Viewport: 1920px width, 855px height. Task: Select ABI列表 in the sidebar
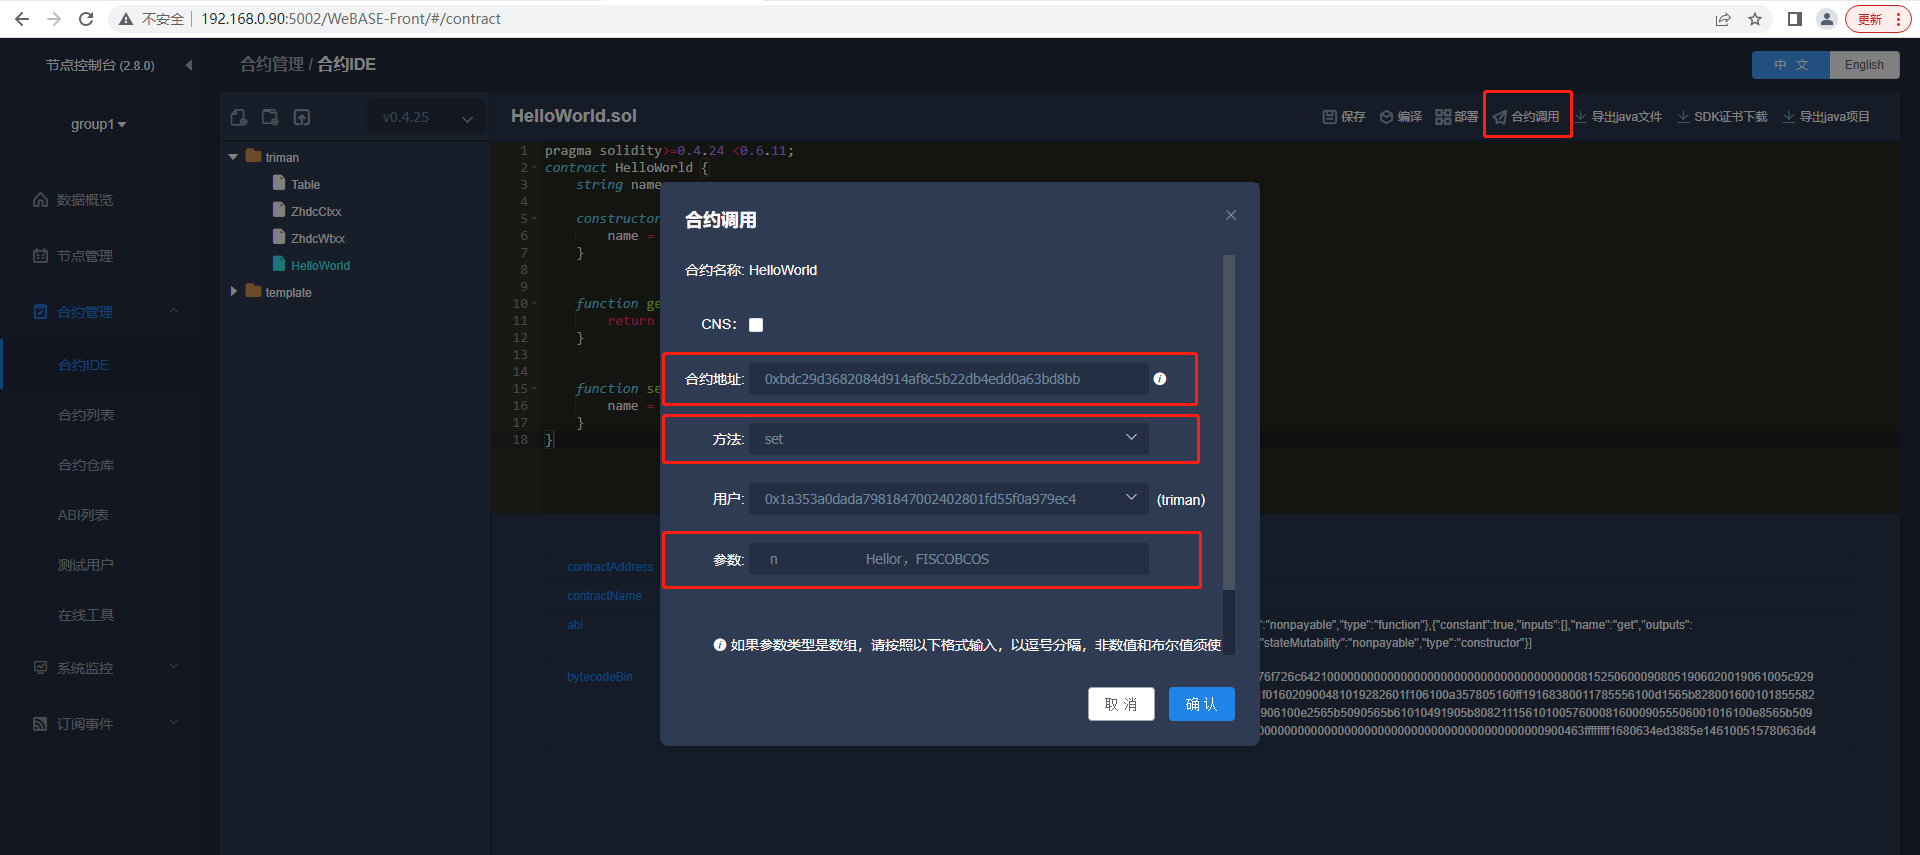click(x=83, y=515)
